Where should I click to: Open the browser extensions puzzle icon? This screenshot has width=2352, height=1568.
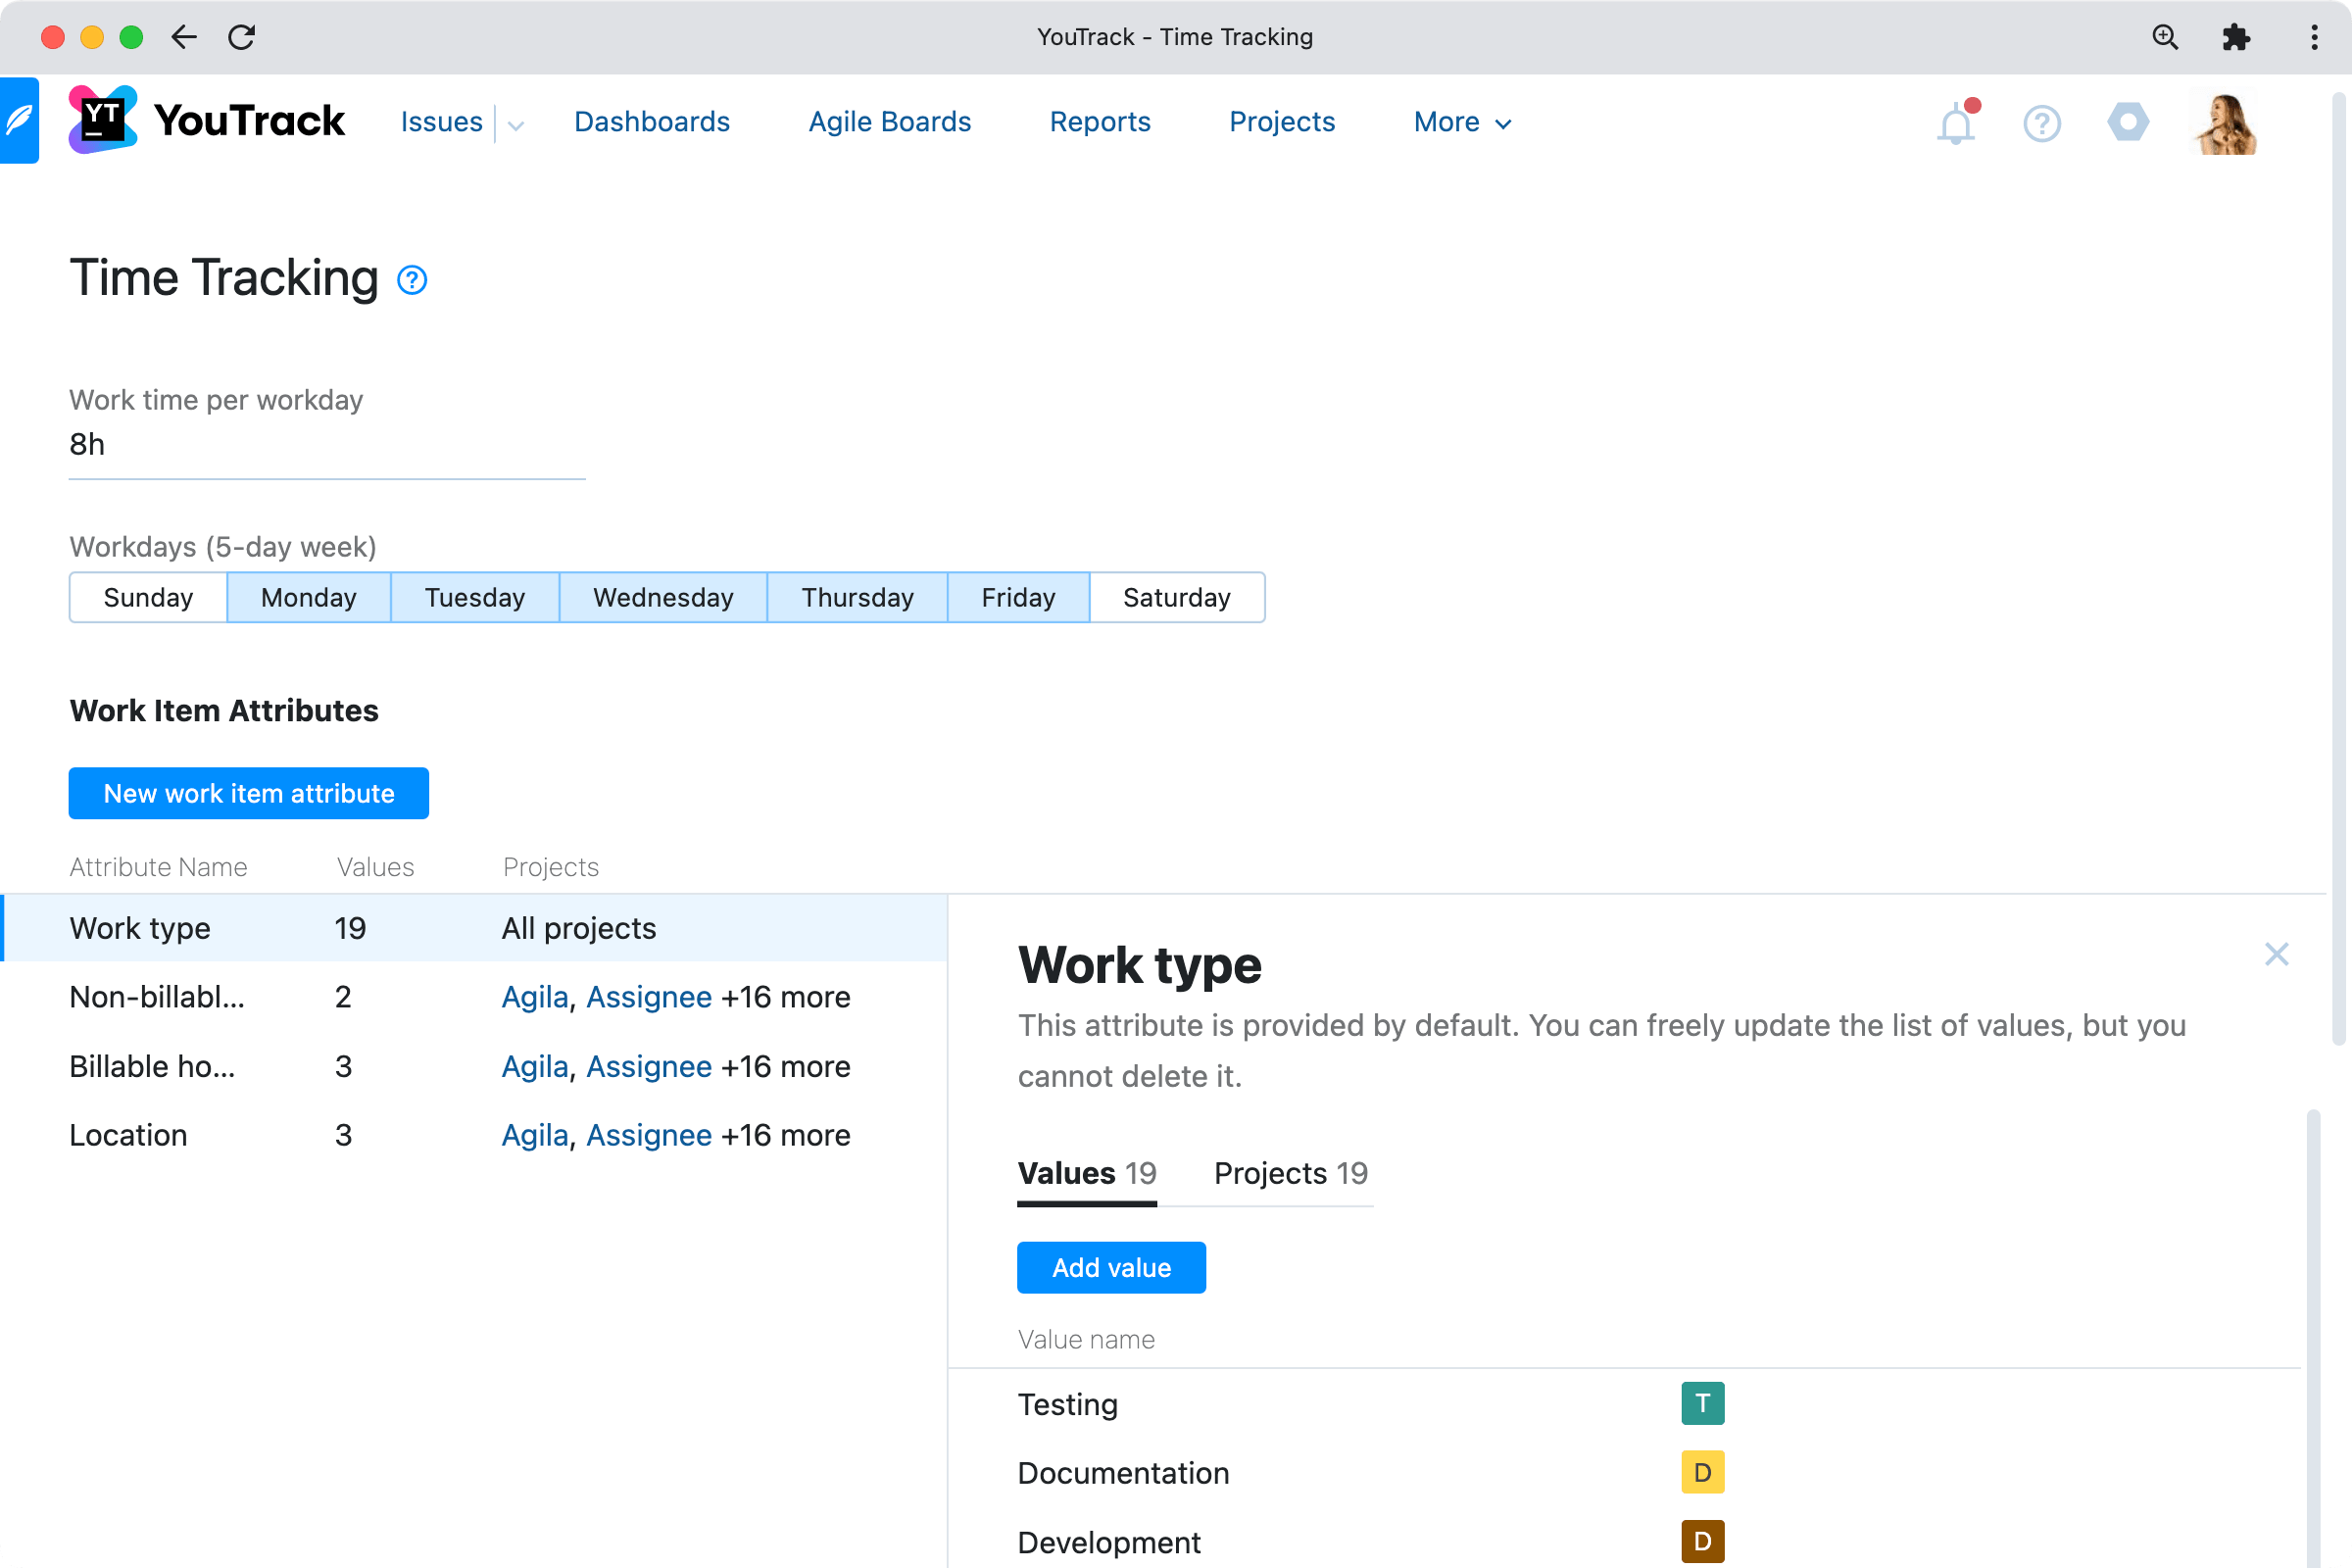coord(2237,37)
